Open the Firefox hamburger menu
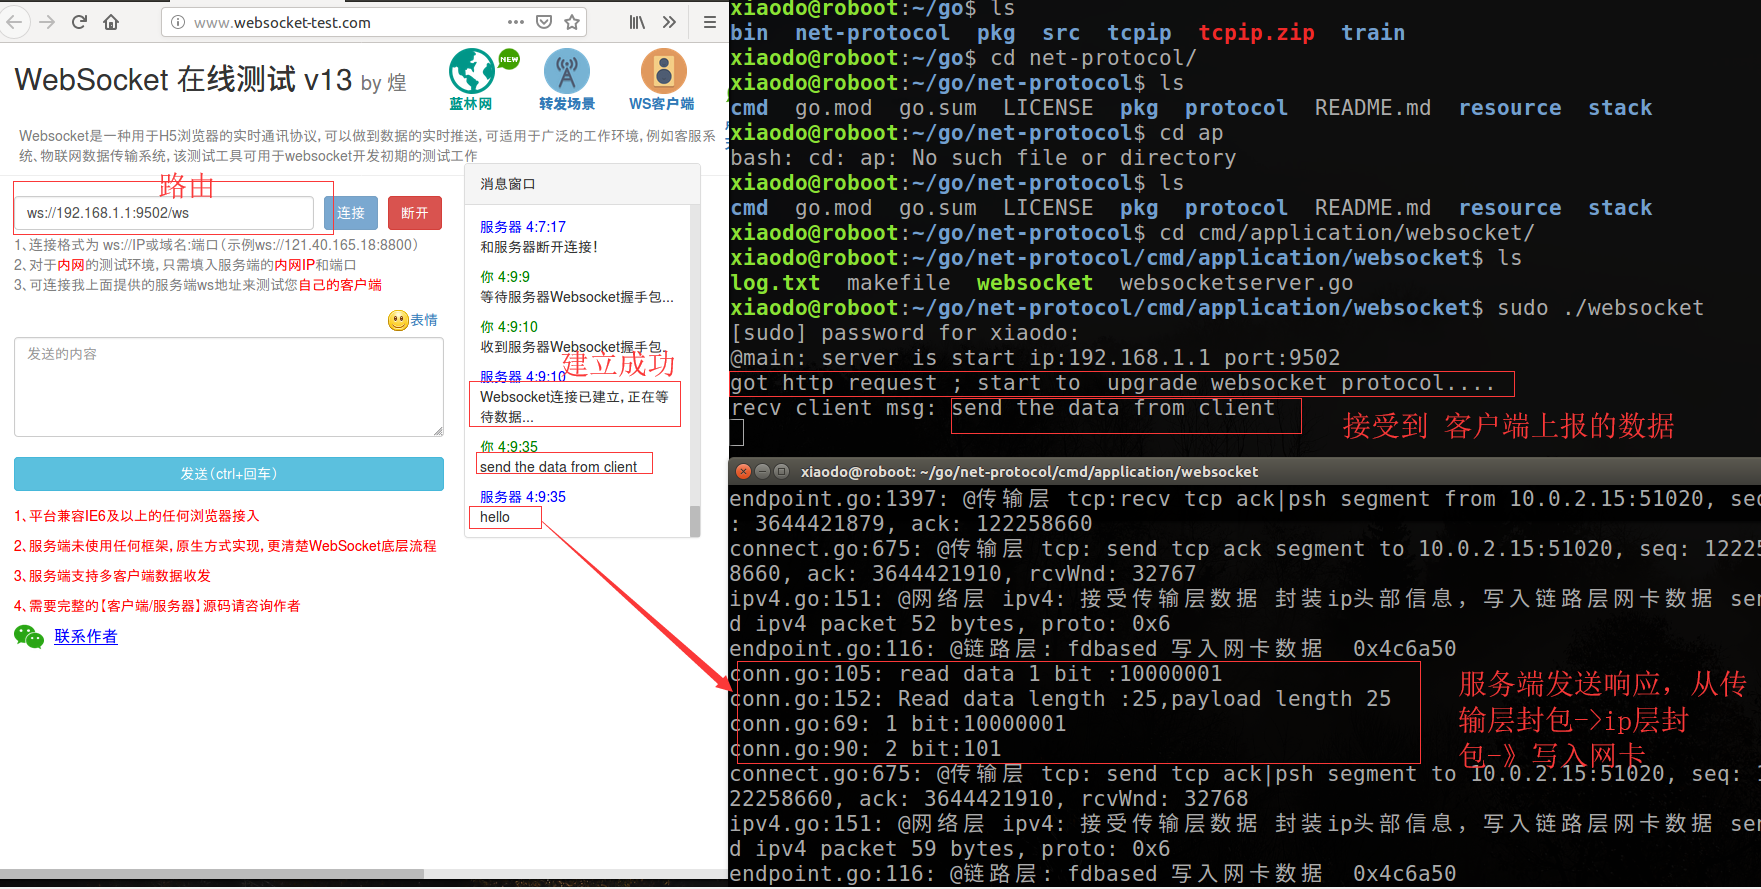Viewport: 1761px width, 889px height. [x=710, y=22]
